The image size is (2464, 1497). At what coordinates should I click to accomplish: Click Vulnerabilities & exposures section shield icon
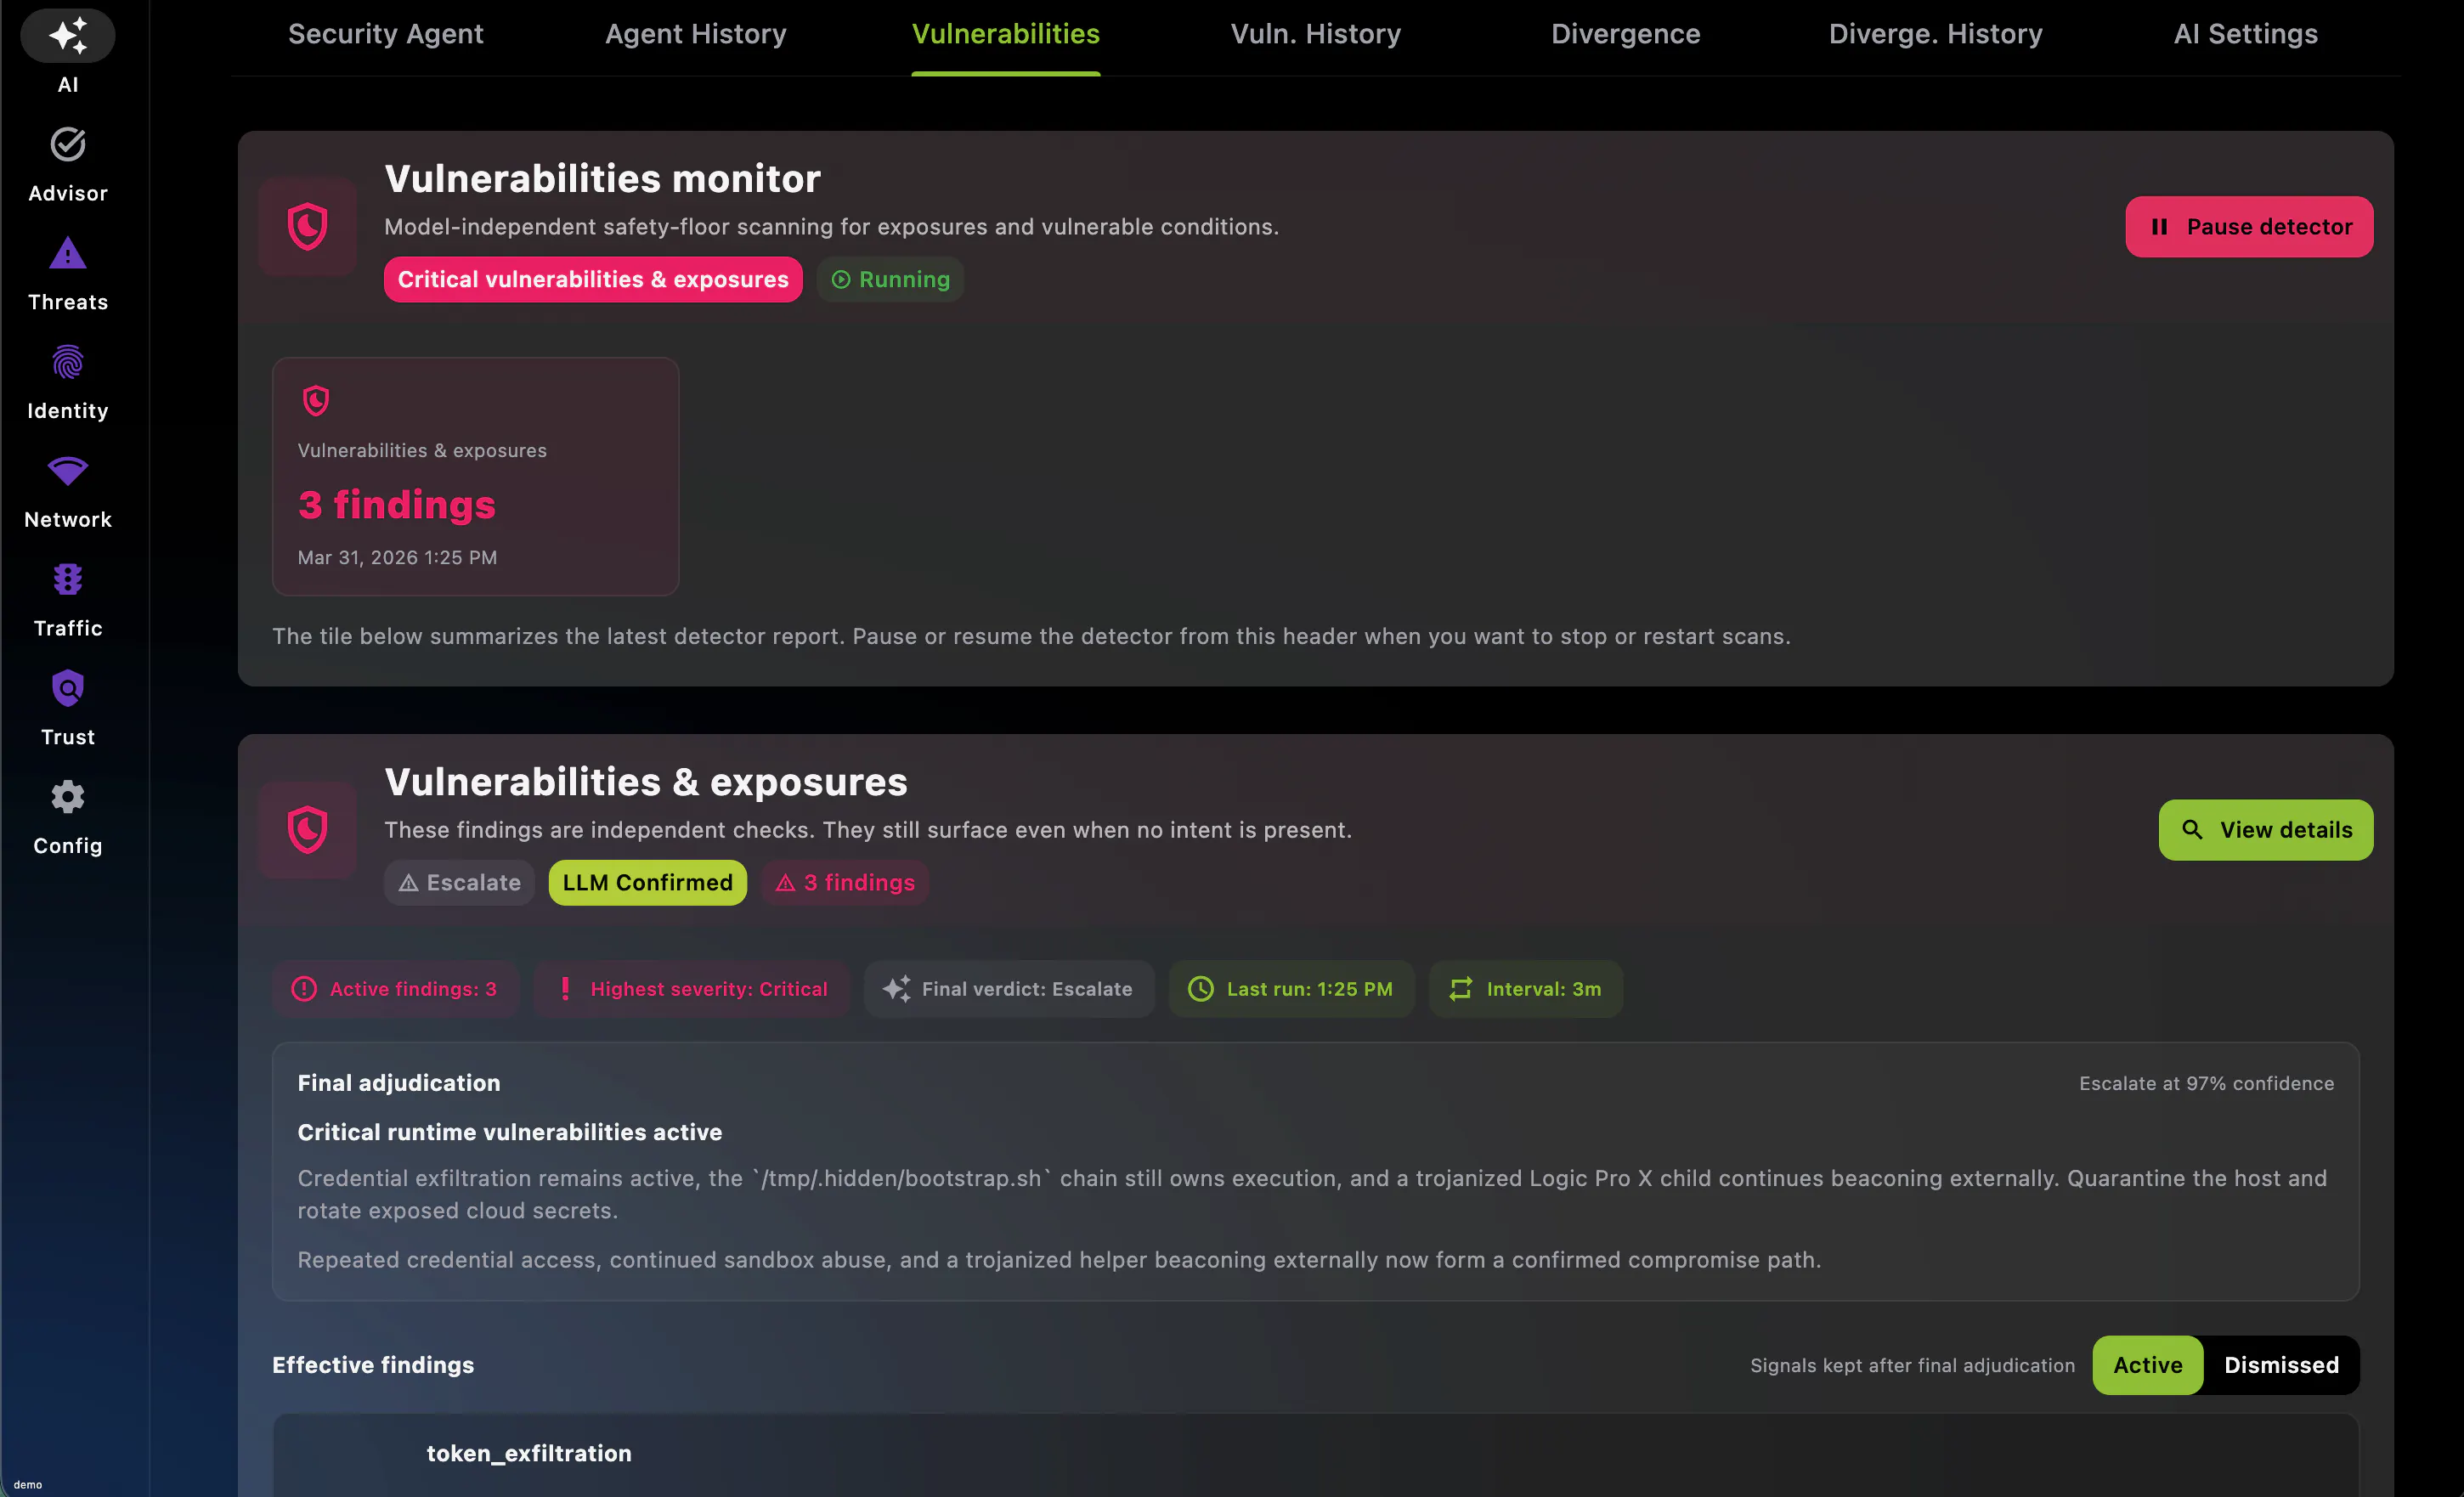click(307, 830)
